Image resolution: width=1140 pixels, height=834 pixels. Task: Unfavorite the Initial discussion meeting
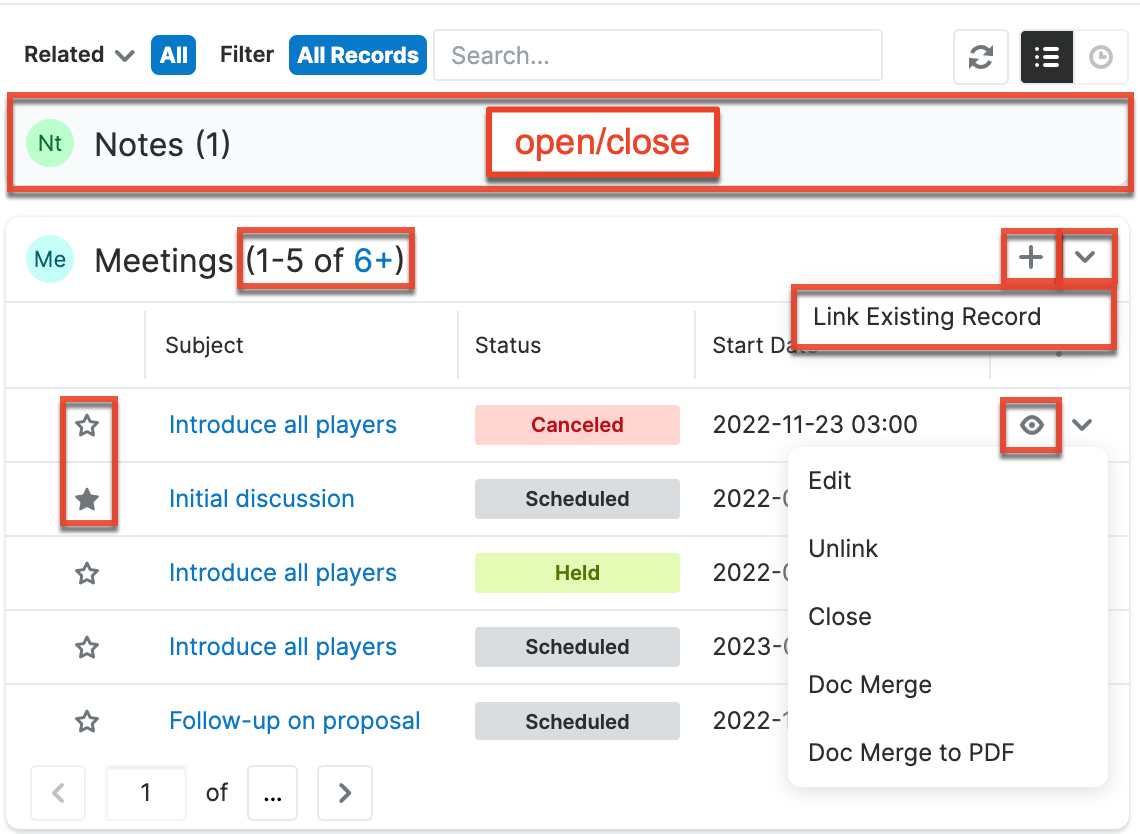point(88,499)
